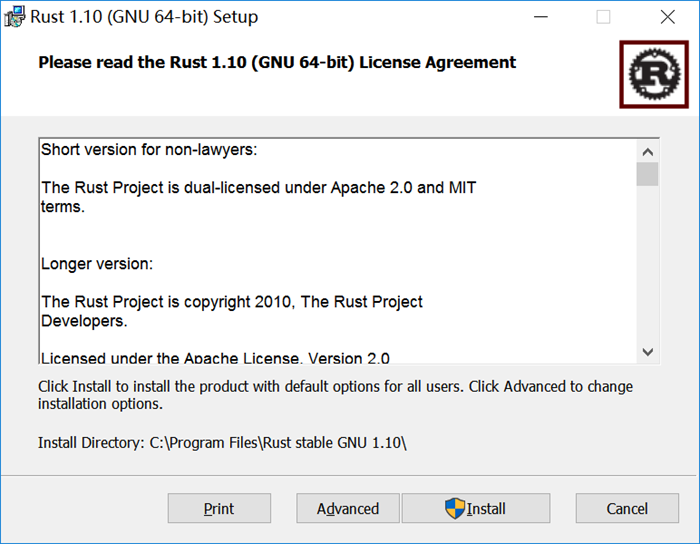Screen dimensions: 700x544
Task: Click the setup installer icon in title bar
Action: 15,17
